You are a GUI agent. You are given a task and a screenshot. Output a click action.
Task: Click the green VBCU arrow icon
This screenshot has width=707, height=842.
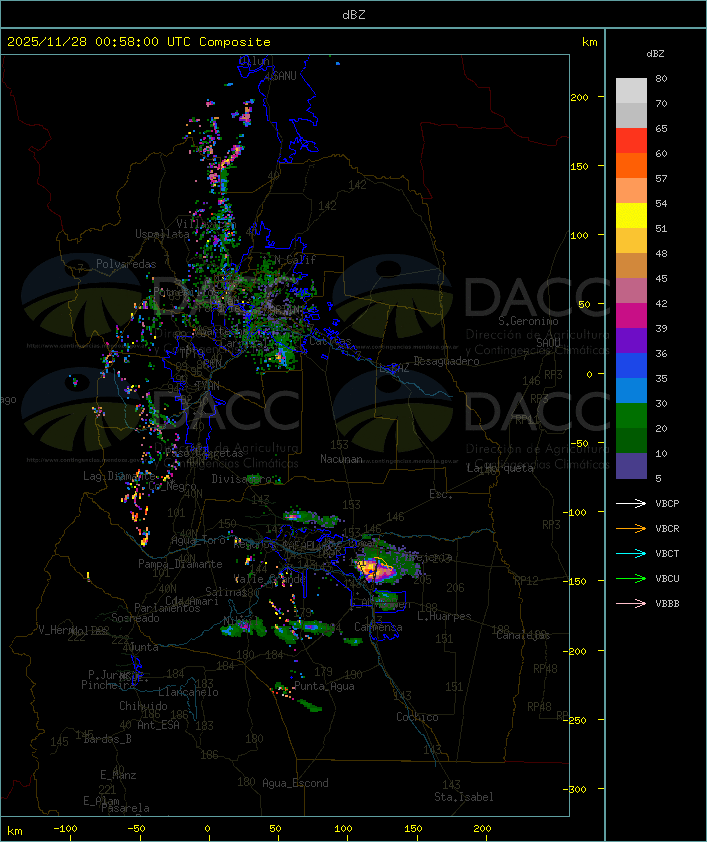[631, 578]
